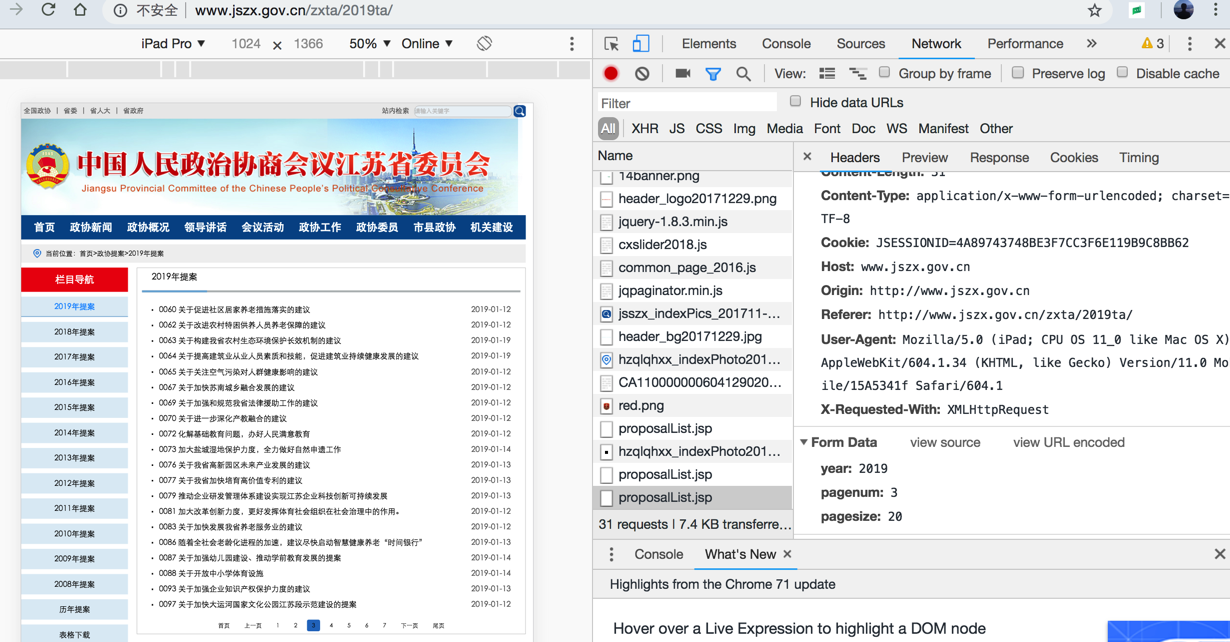Click the network Filter text field
The image size is (1230, 642).
[686, 103]
